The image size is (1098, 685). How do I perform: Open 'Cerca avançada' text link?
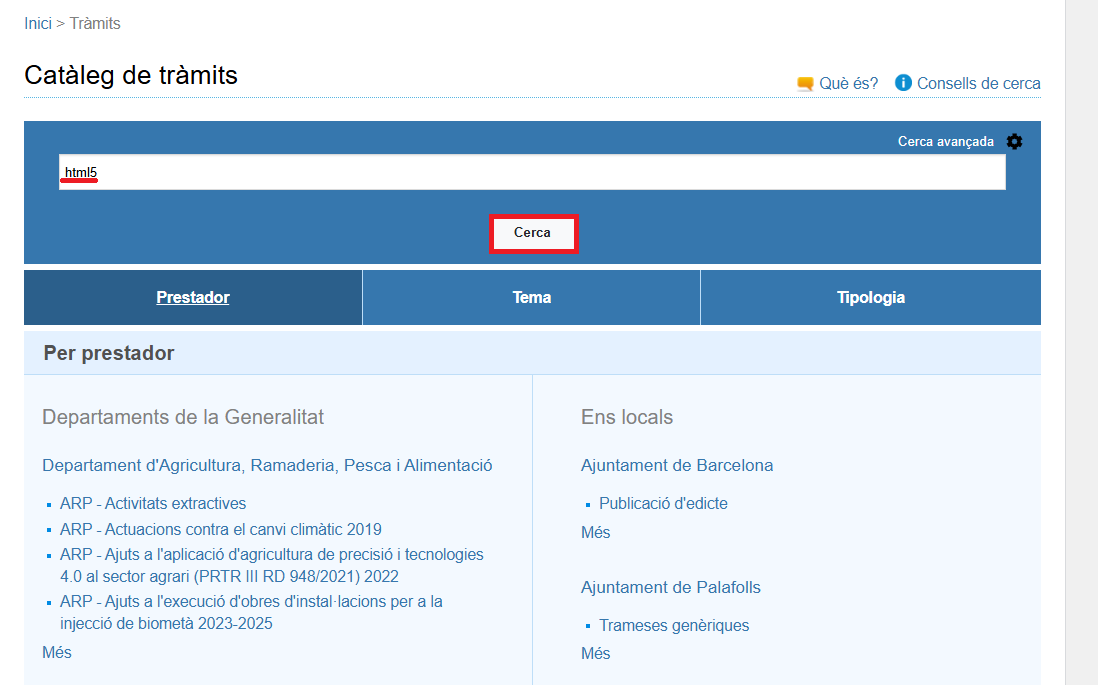(945, 142)
